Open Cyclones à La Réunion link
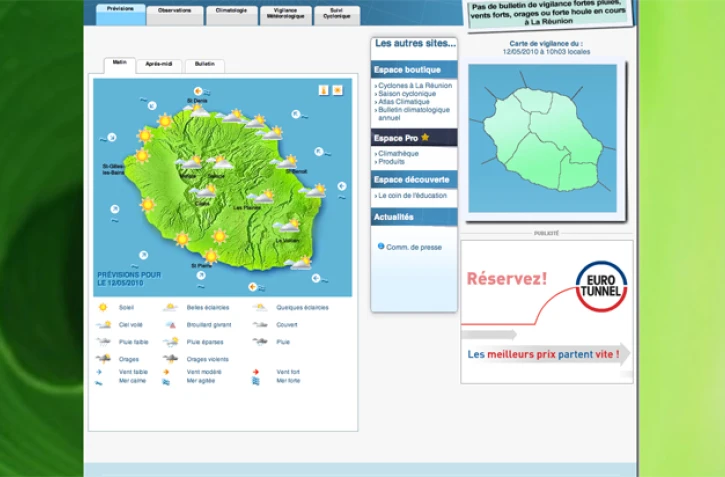This screenshot has height=477, width=725. pyautogui.click(x=415, y=86)
